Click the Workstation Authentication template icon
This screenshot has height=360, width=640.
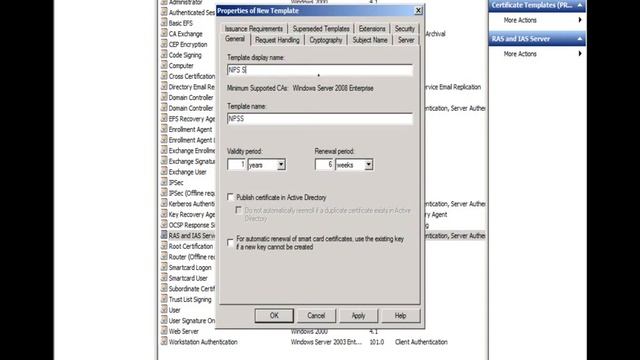click(x=164, y=341)
